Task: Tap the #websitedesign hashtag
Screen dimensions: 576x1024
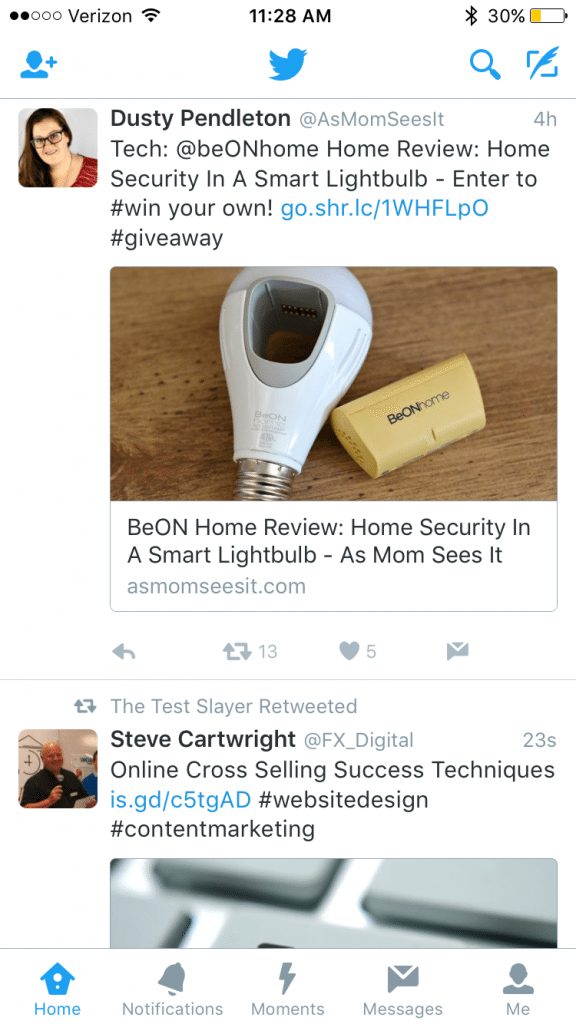Action: click(344, 800)
